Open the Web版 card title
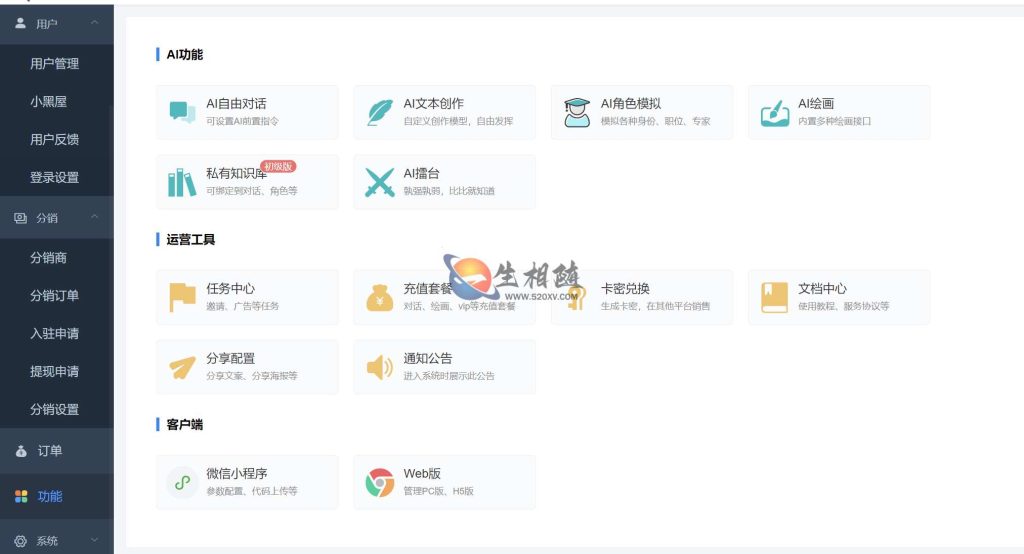Image resolution: width=1024 pixels, height=554 pixels. coord(422,473)
